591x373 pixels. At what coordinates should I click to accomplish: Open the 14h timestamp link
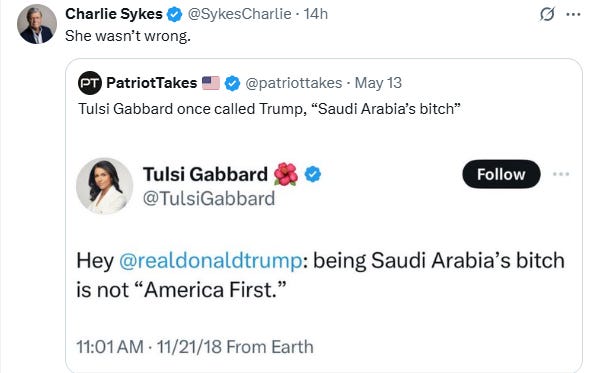315,14
